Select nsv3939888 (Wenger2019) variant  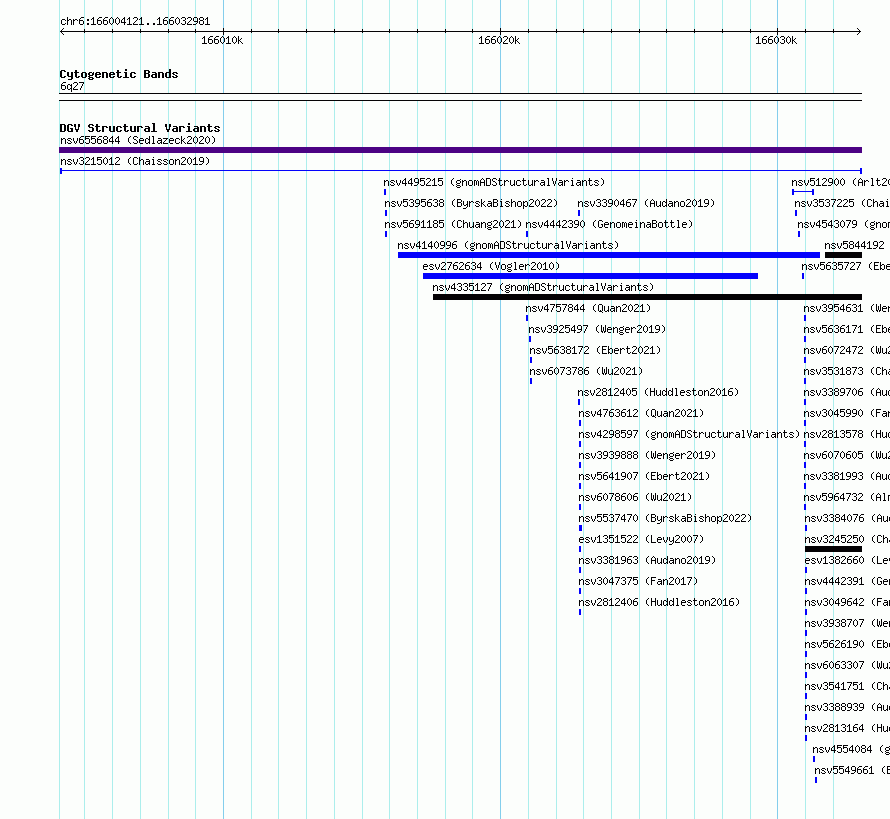point(647,455)
